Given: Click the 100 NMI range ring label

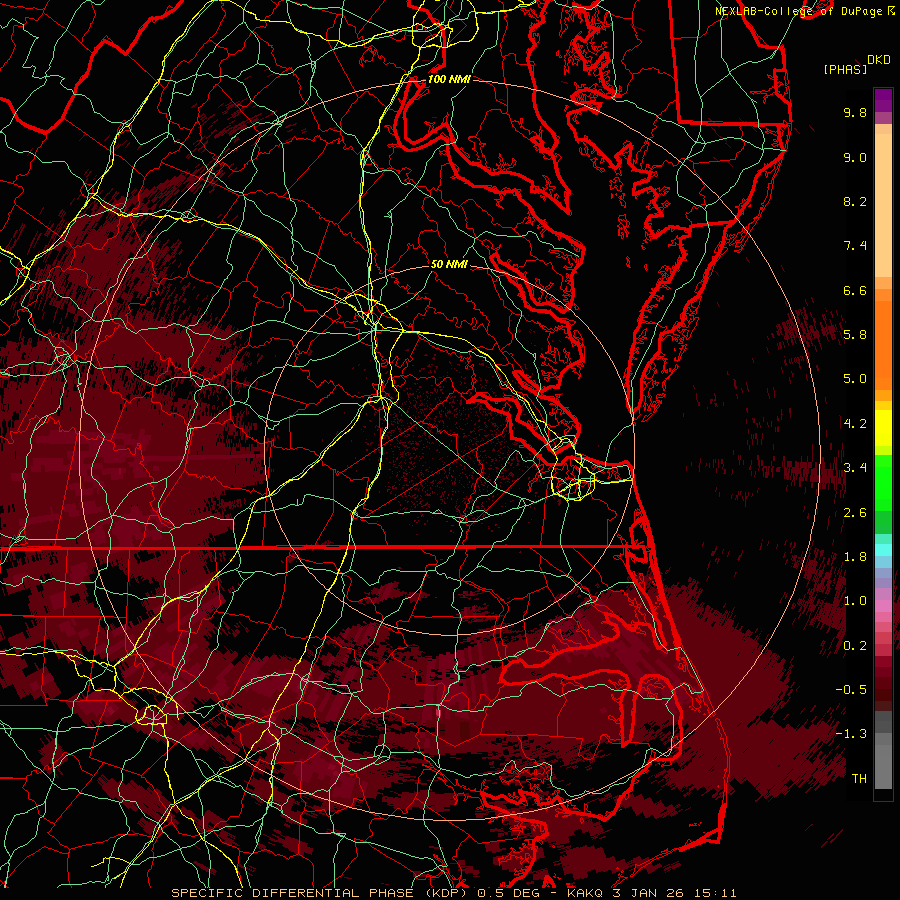Looking at the screenshot, I should (449, 79).
